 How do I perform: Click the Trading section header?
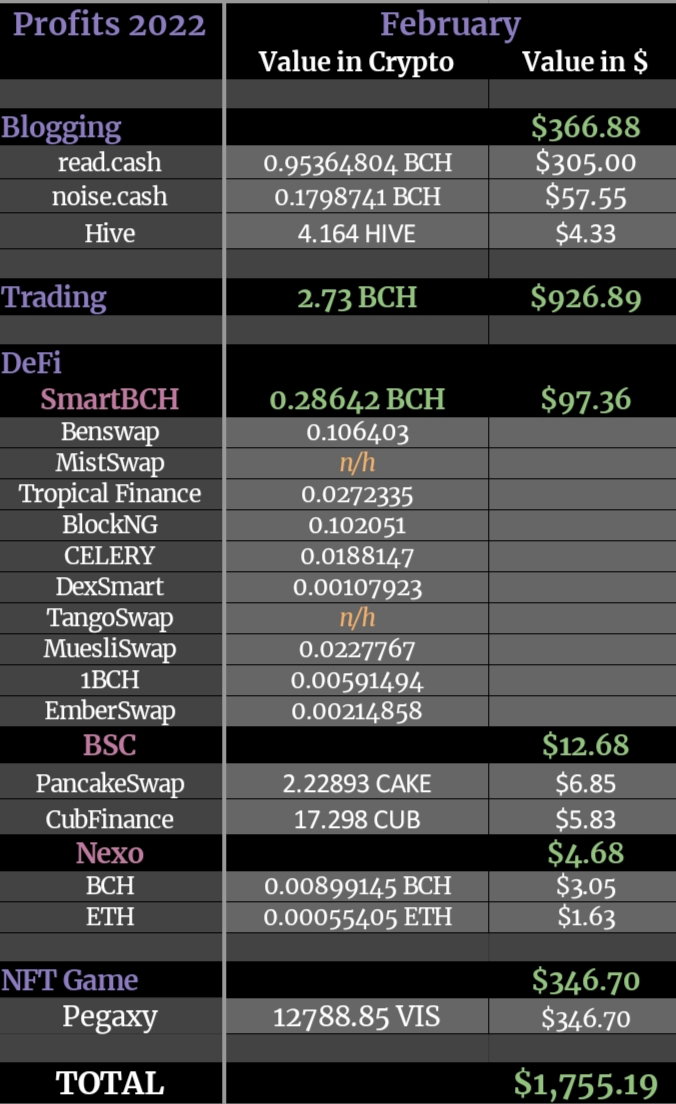coord(54,297)
